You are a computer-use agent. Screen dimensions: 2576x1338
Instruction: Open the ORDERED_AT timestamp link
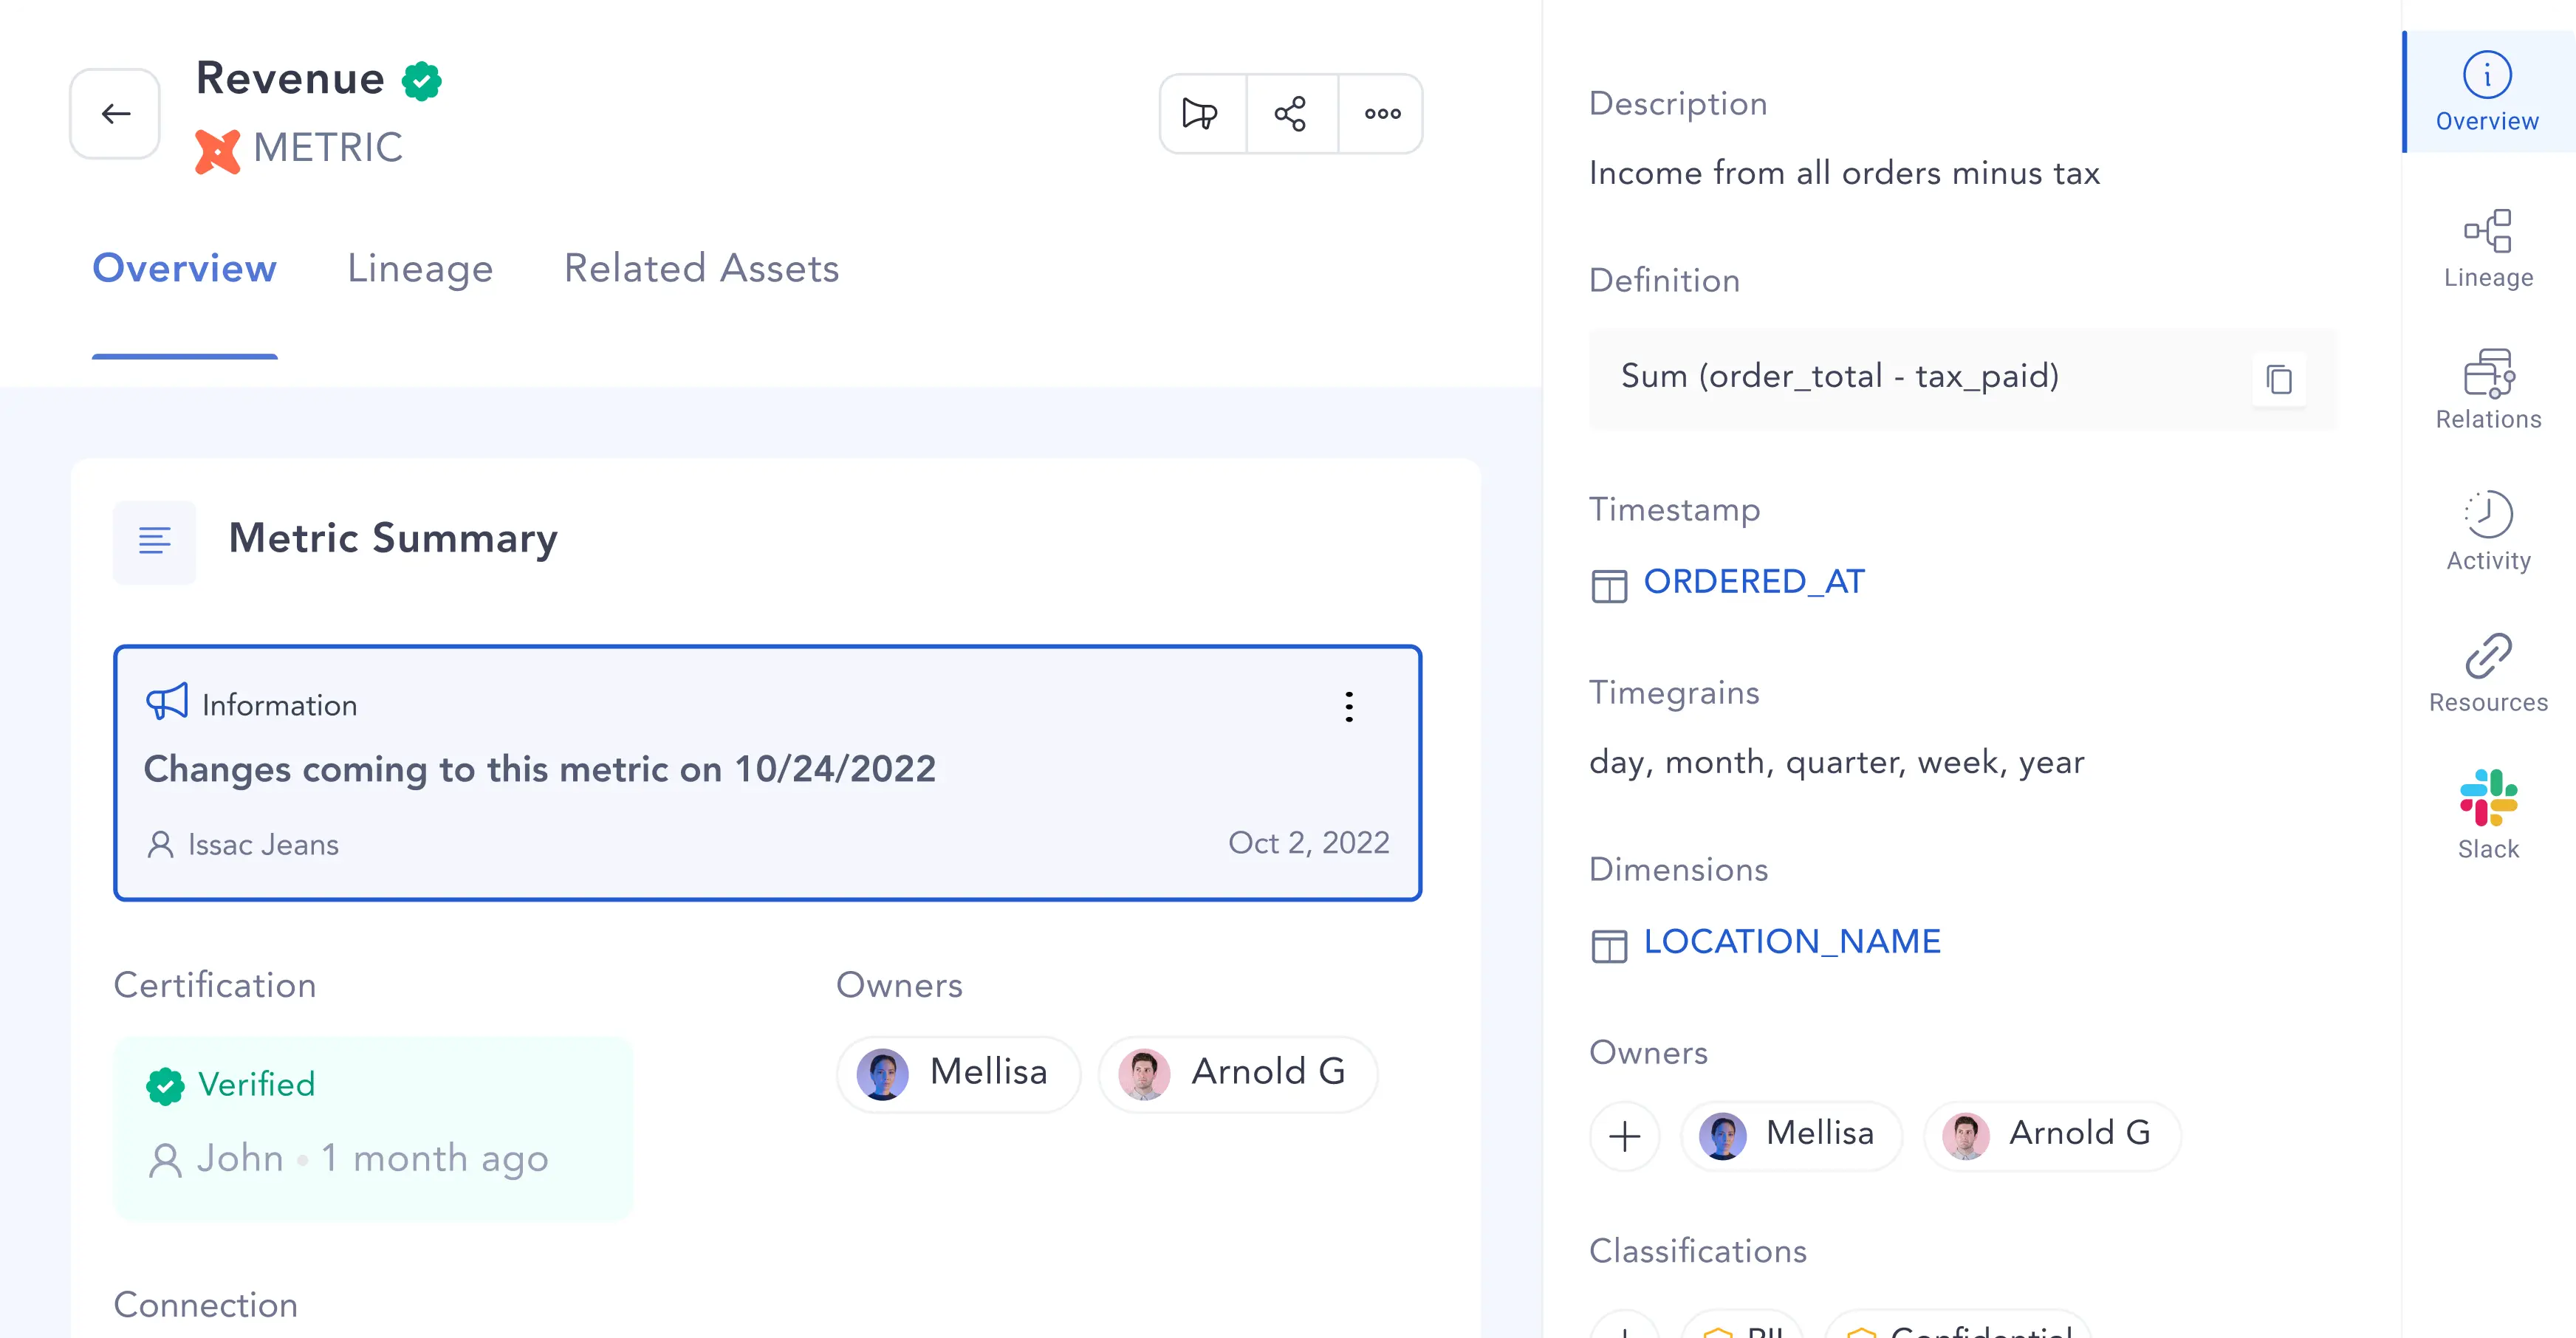pyautogui.click(x=1754, y=582)
